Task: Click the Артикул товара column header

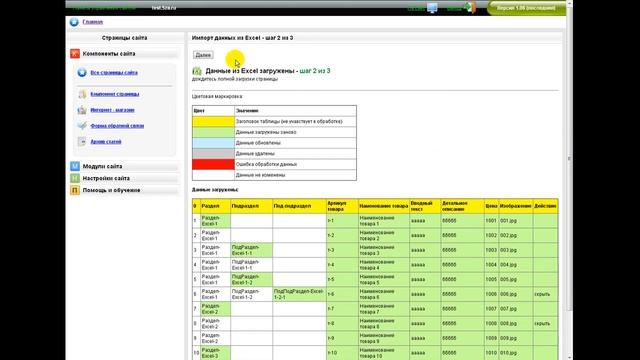Action: 342,206
